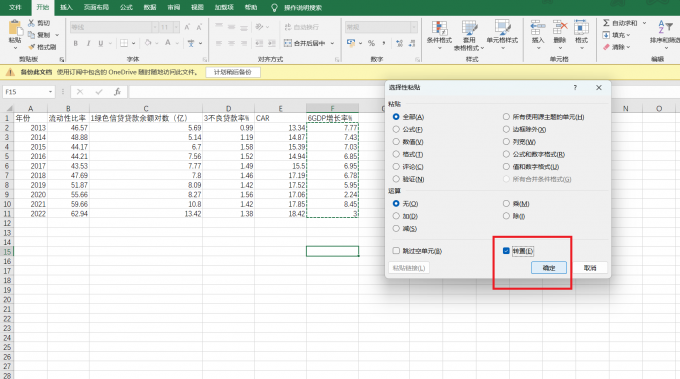
Task: Click 取消 to cancel the dialog
Action: (590, 268)
